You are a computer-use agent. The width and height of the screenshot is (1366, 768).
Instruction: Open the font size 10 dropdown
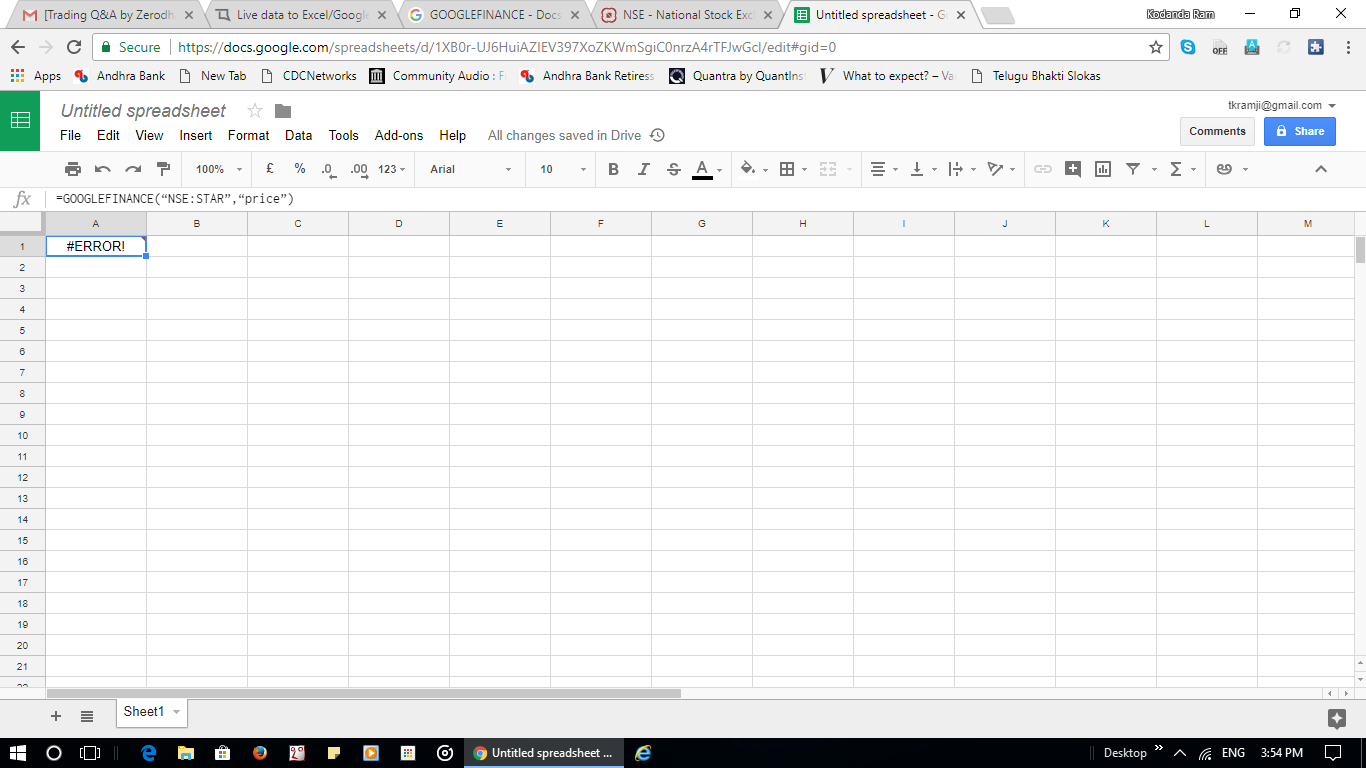[562, 169]
